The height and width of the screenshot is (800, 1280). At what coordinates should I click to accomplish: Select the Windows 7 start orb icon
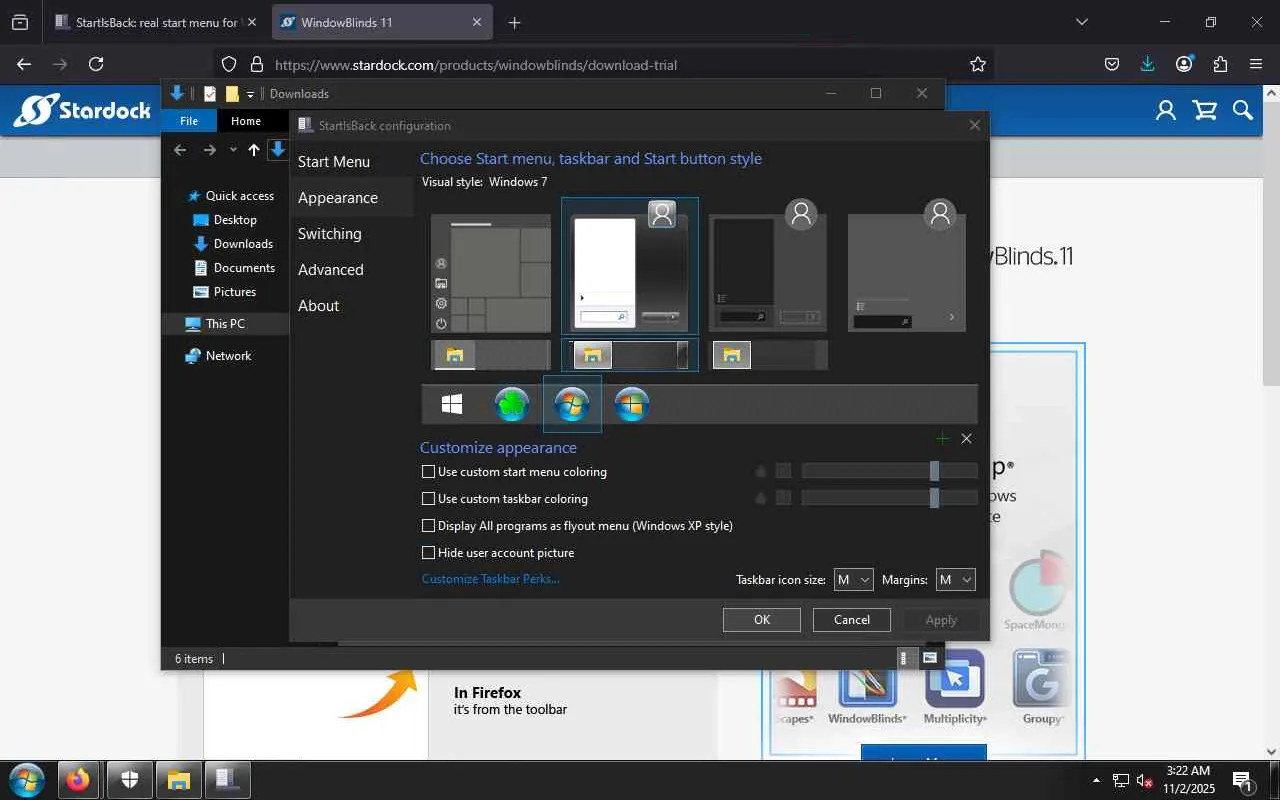572,404
